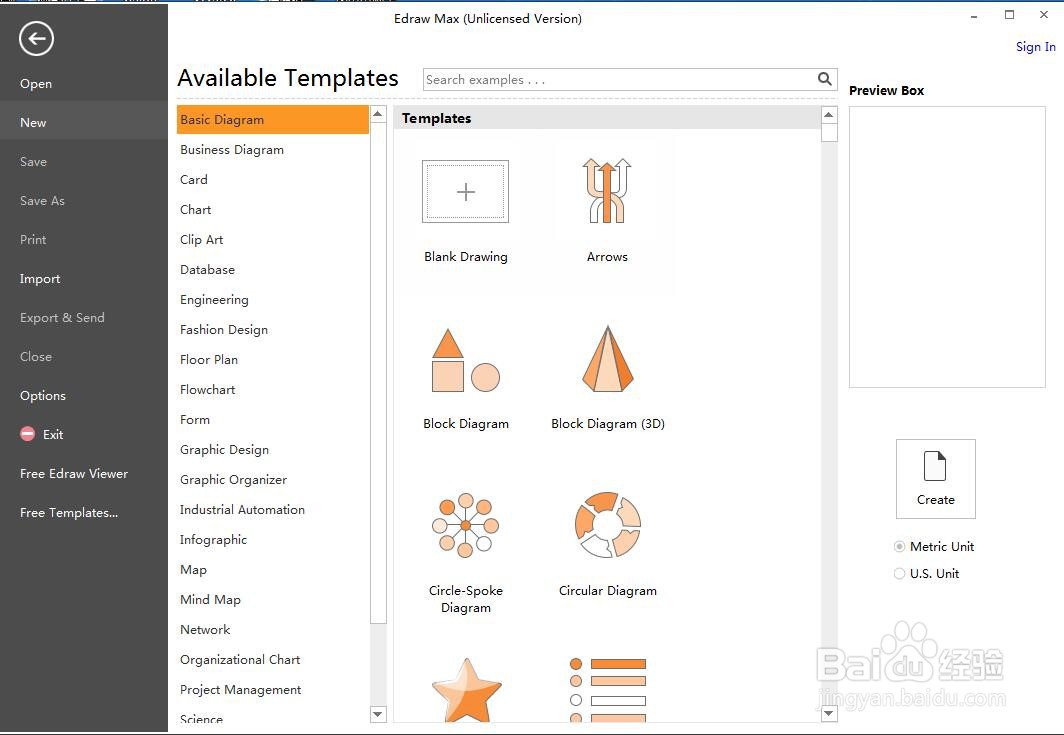Select Basic Diagram category
1064x735 pixels.
coord(273,119)
